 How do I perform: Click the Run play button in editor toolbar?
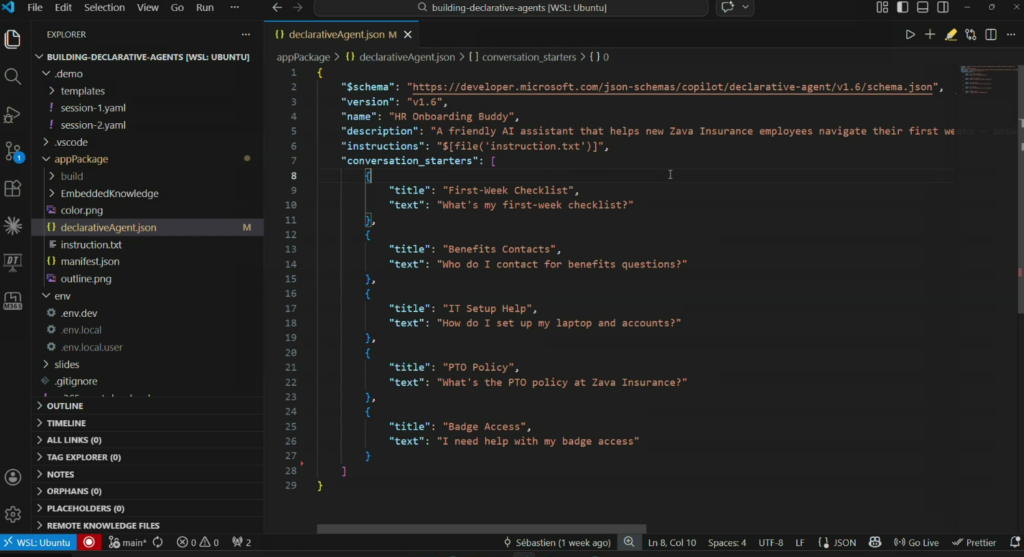tap(910, 34)
